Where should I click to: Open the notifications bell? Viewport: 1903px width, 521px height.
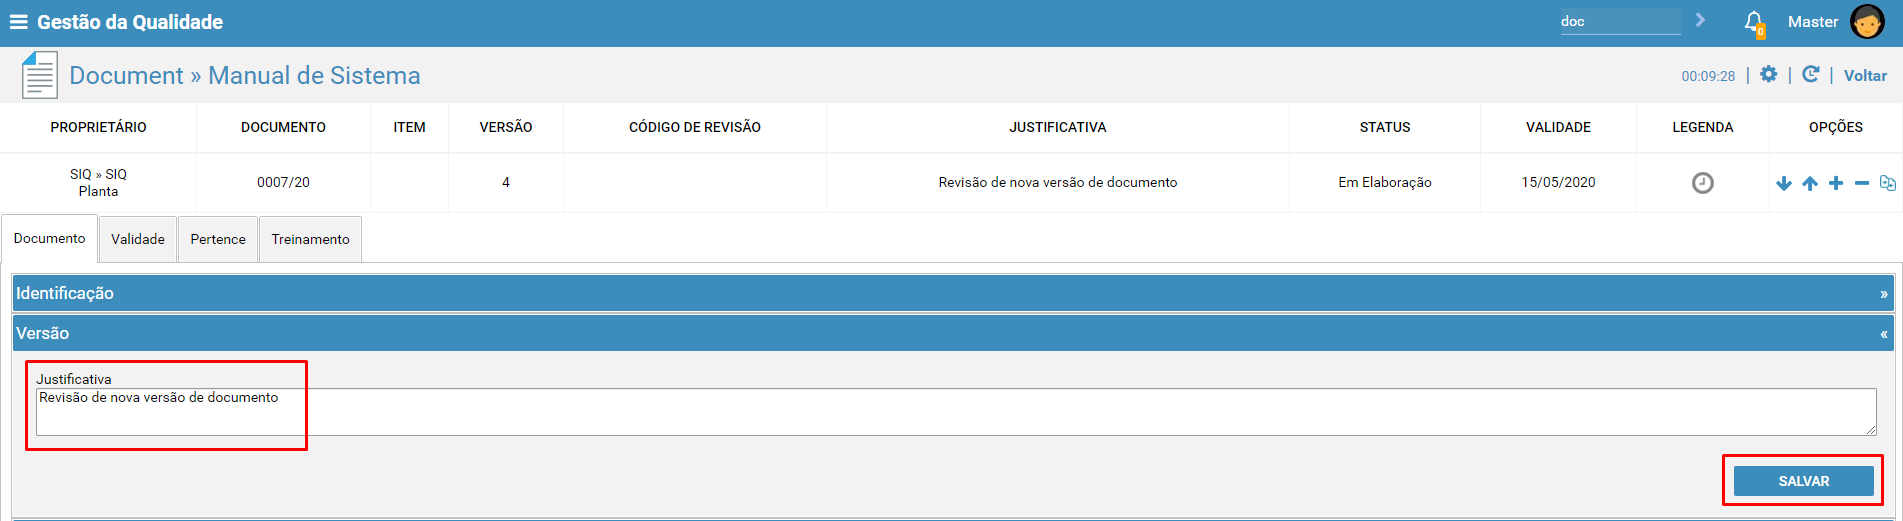(x=1754, y=23)
